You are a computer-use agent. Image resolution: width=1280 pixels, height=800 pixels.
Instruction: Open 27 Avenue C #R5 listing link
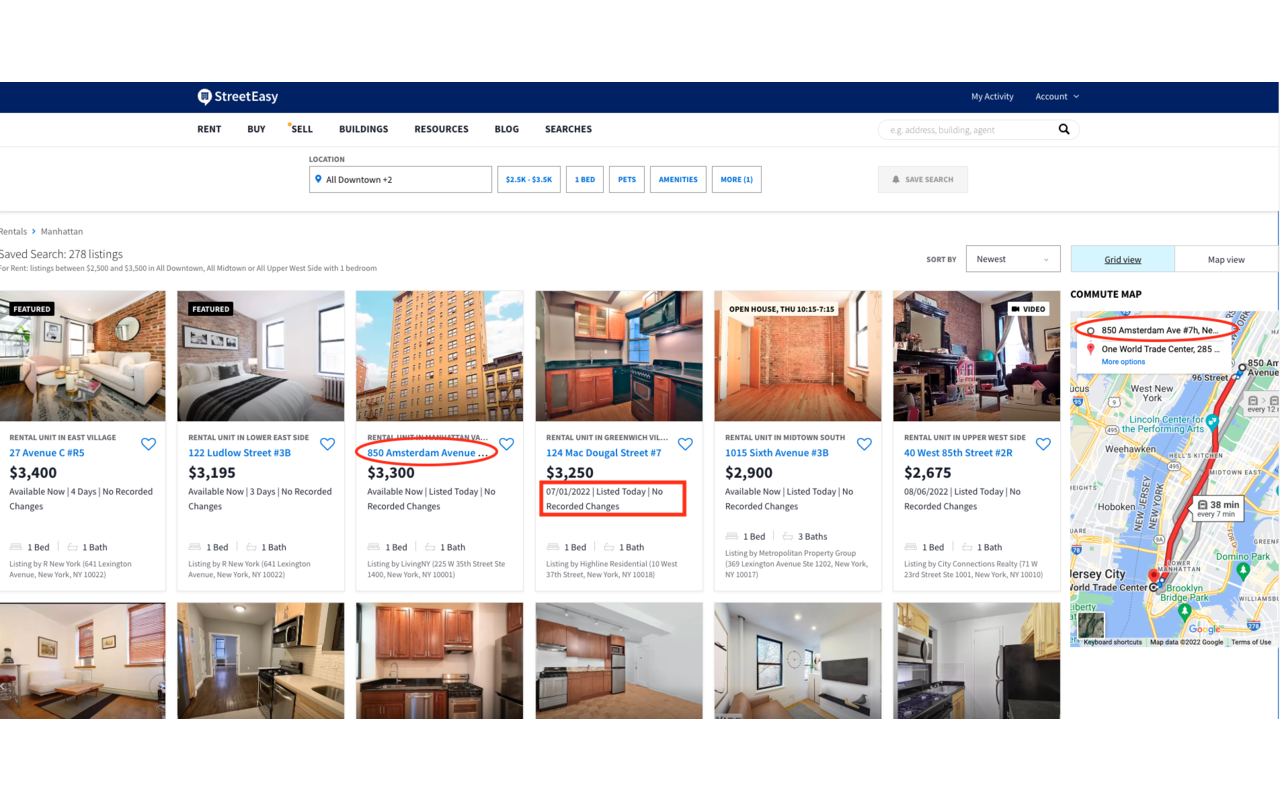pyautogui.click(x=47, y=453)
